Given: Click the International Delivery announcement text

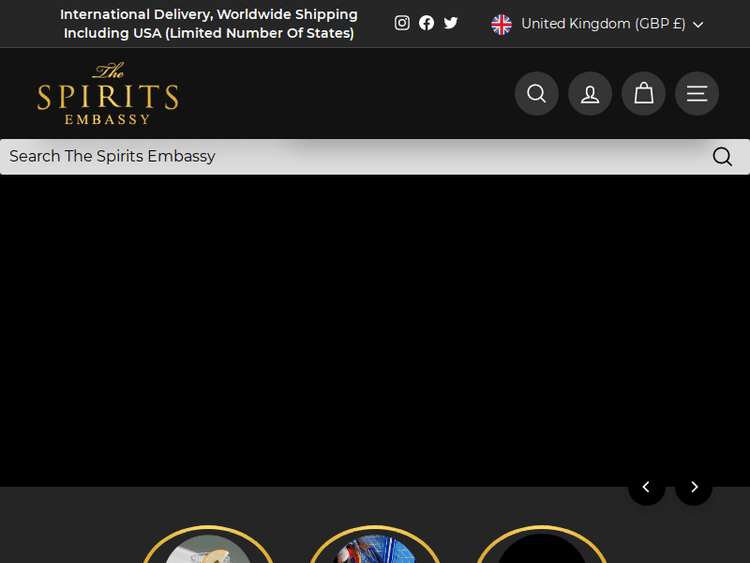Looking at the screenshot, I should [209, 24].
